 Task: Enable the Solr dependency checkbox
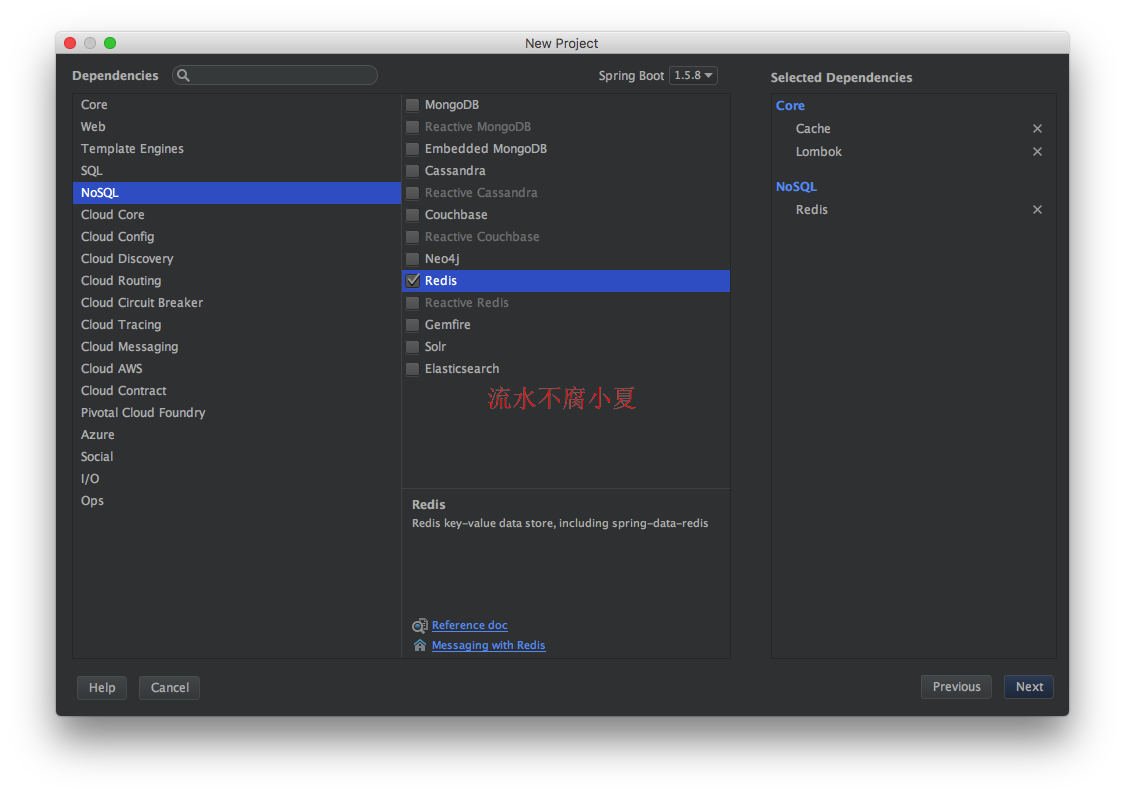tap(413, 347)
